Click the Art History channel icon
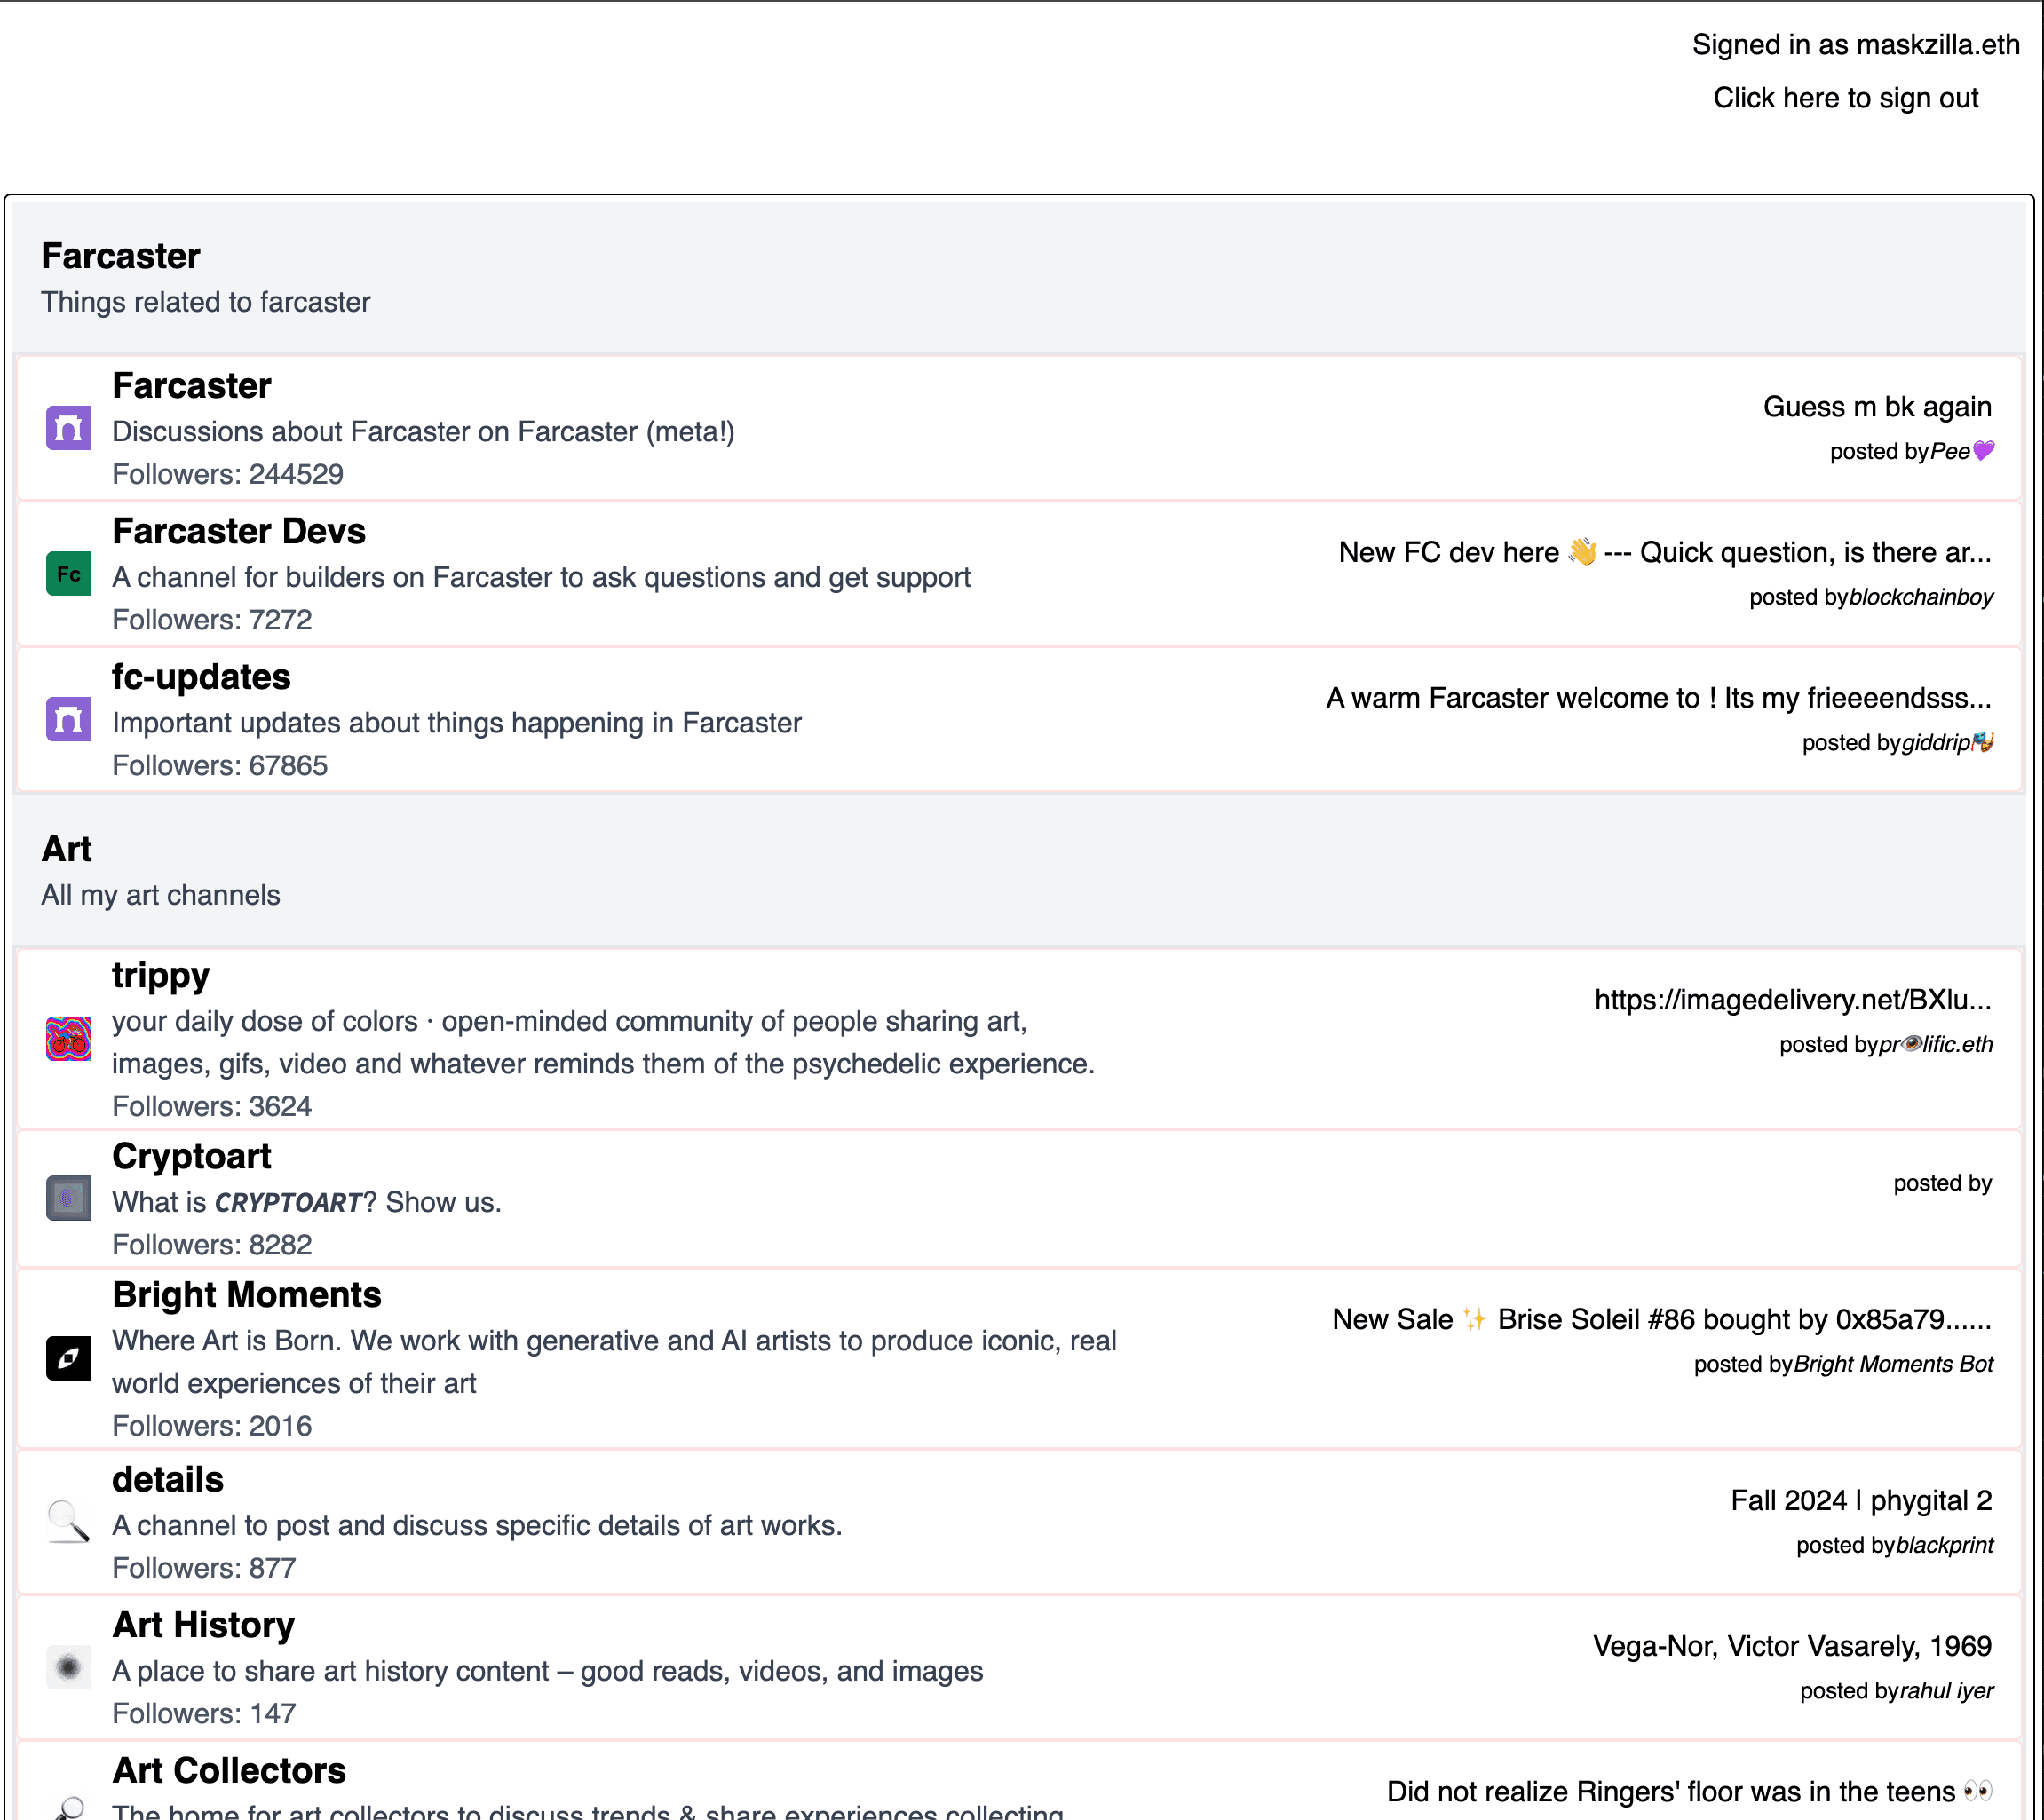Screen dimensions: 2044x1820 tap(68, 1667)
